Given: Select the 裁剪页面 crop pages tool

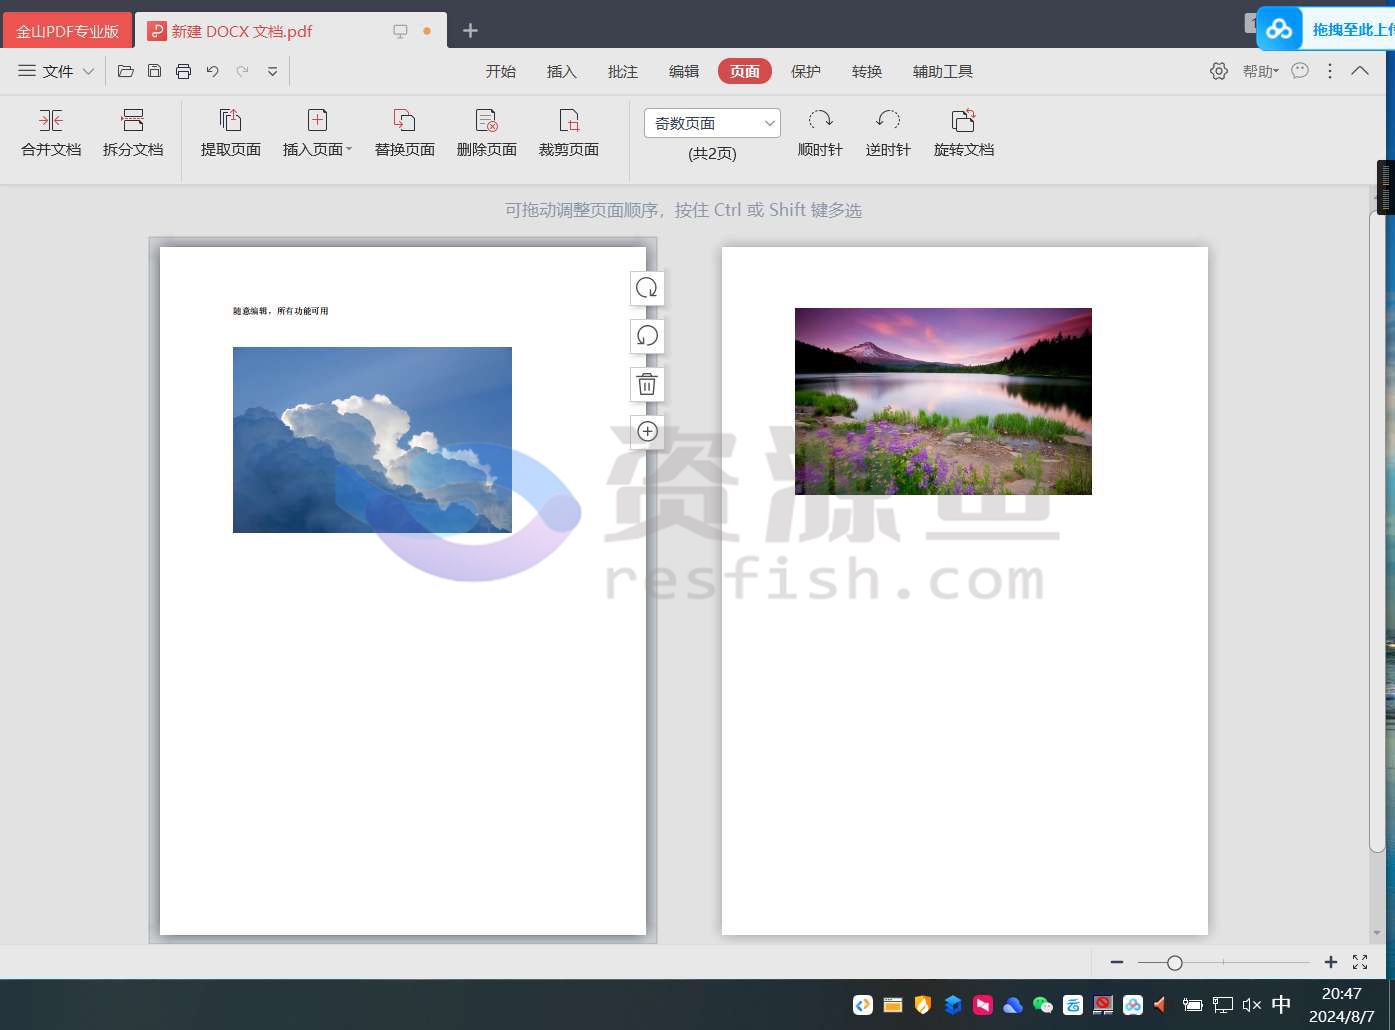Looking at the screenshot, I should click(568, 133).
